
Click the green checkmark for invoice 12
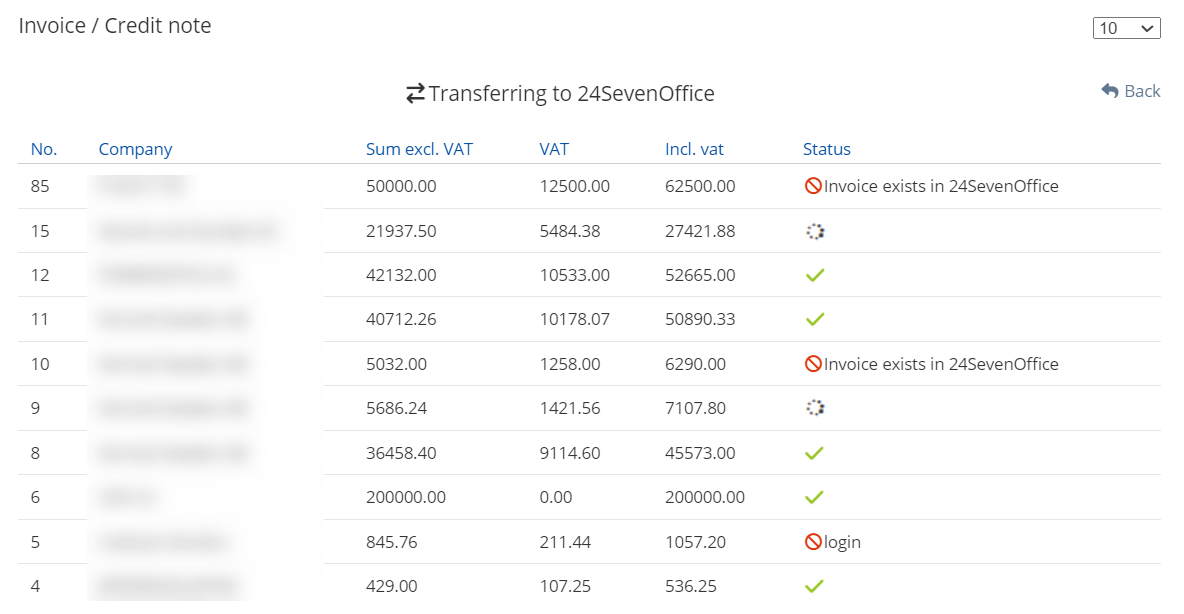(815, 275)
